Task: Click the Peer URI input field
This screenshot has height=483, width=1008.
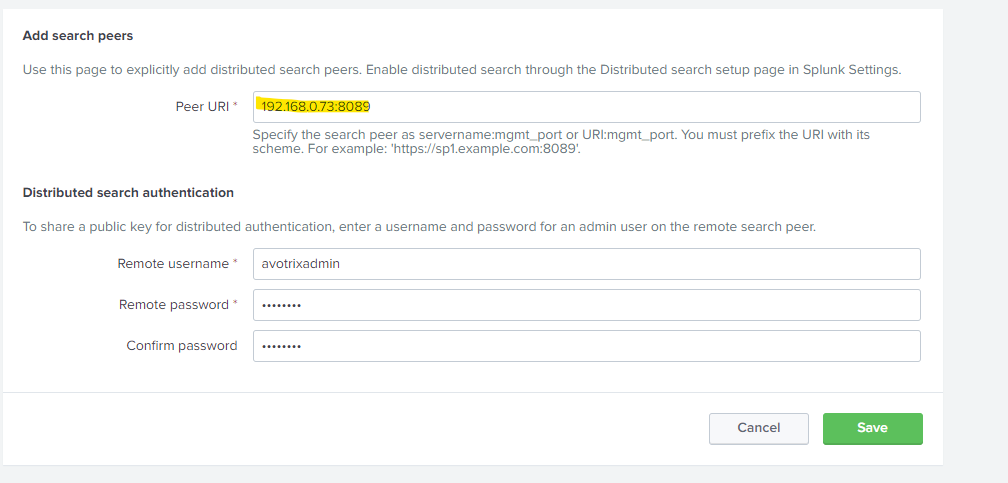Action: [x=586, y=107]
